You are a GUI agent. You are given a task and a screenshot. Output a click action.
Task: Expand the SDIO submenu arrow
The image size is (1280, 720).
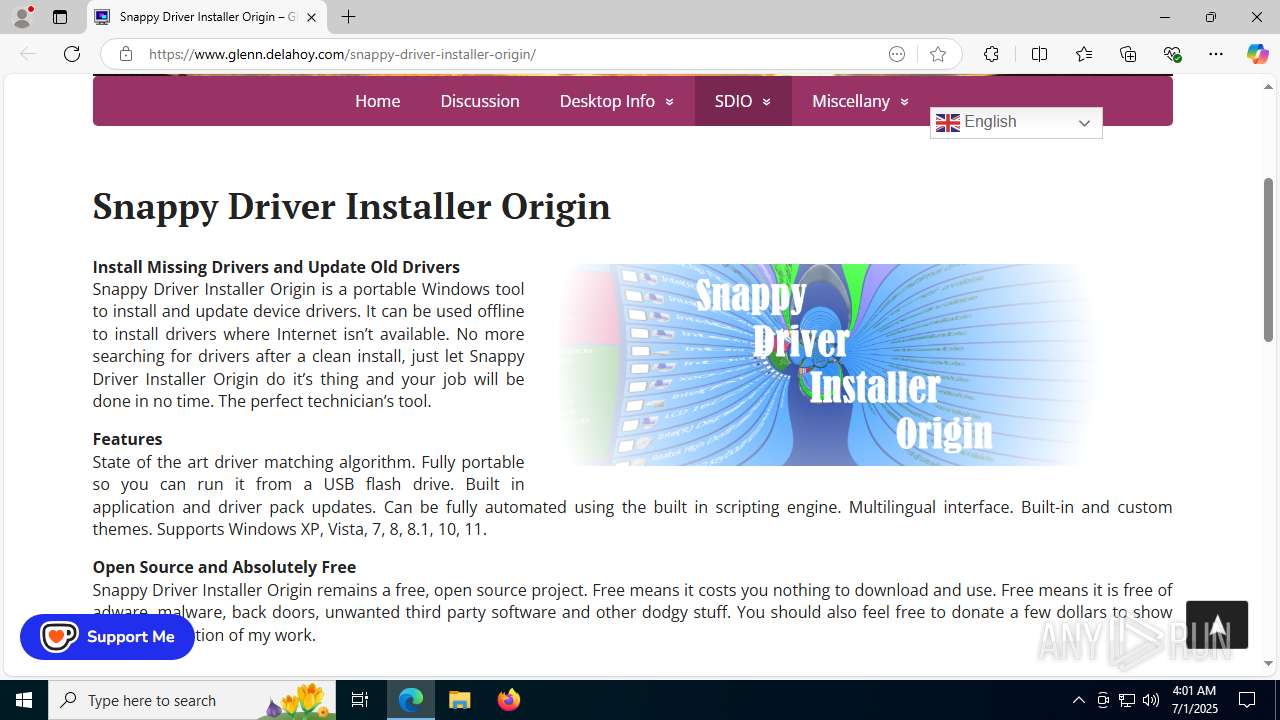766,102
